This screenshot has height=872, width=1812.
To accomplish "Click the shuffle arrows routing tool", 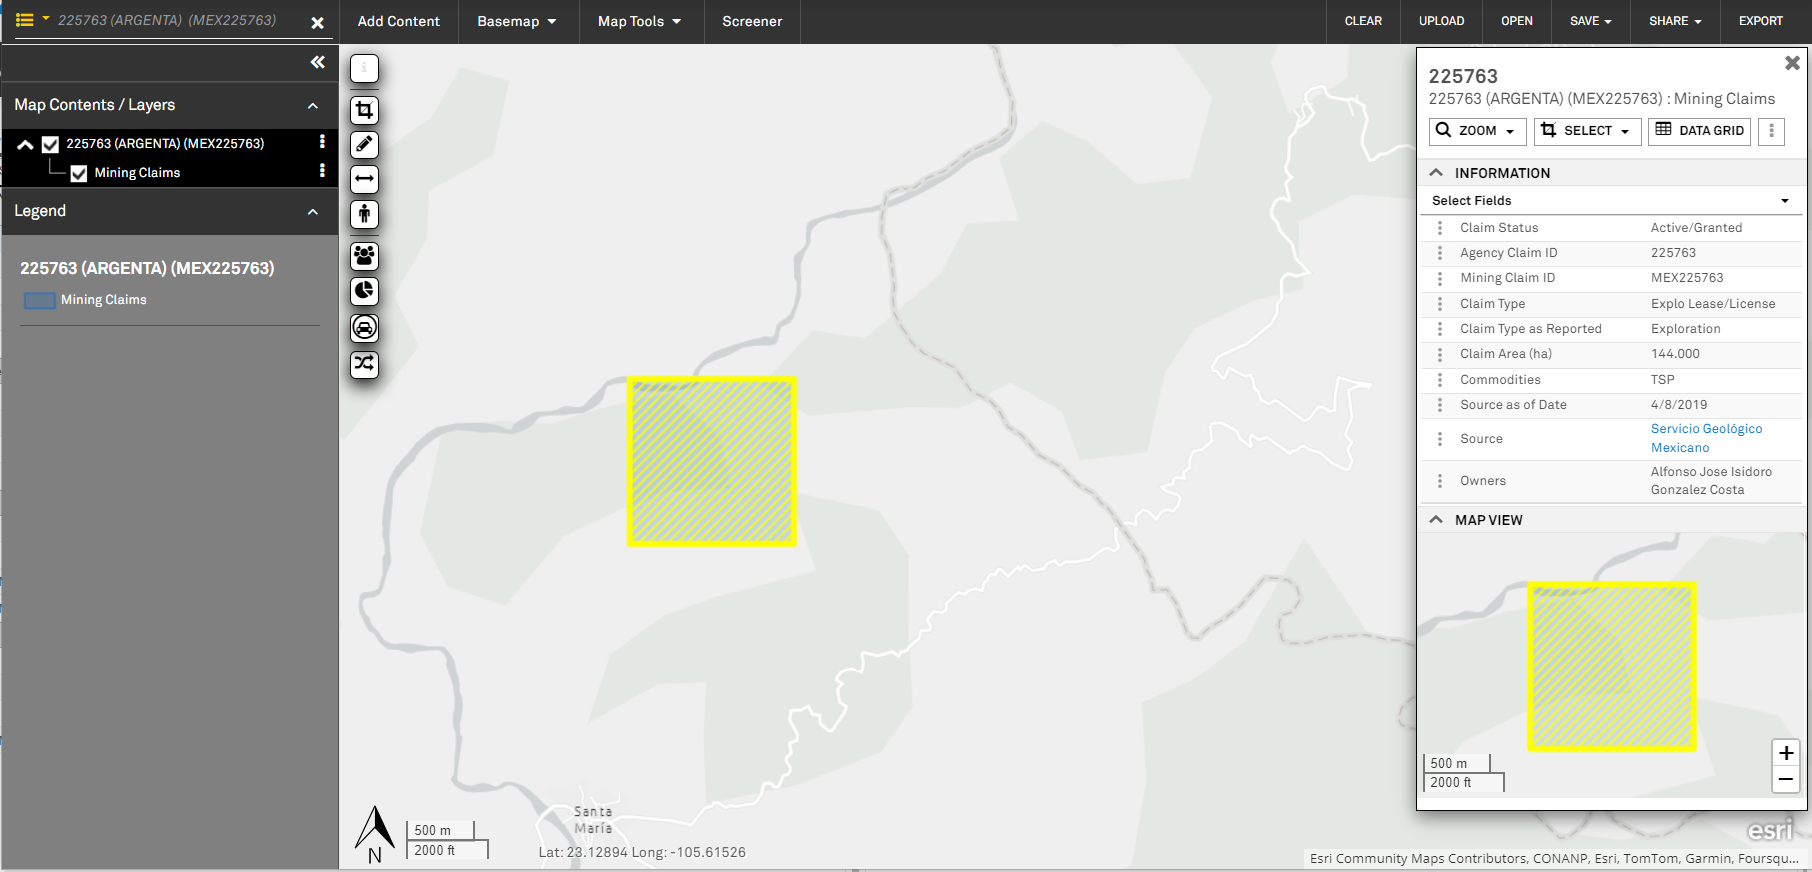I will click(365, 364).
